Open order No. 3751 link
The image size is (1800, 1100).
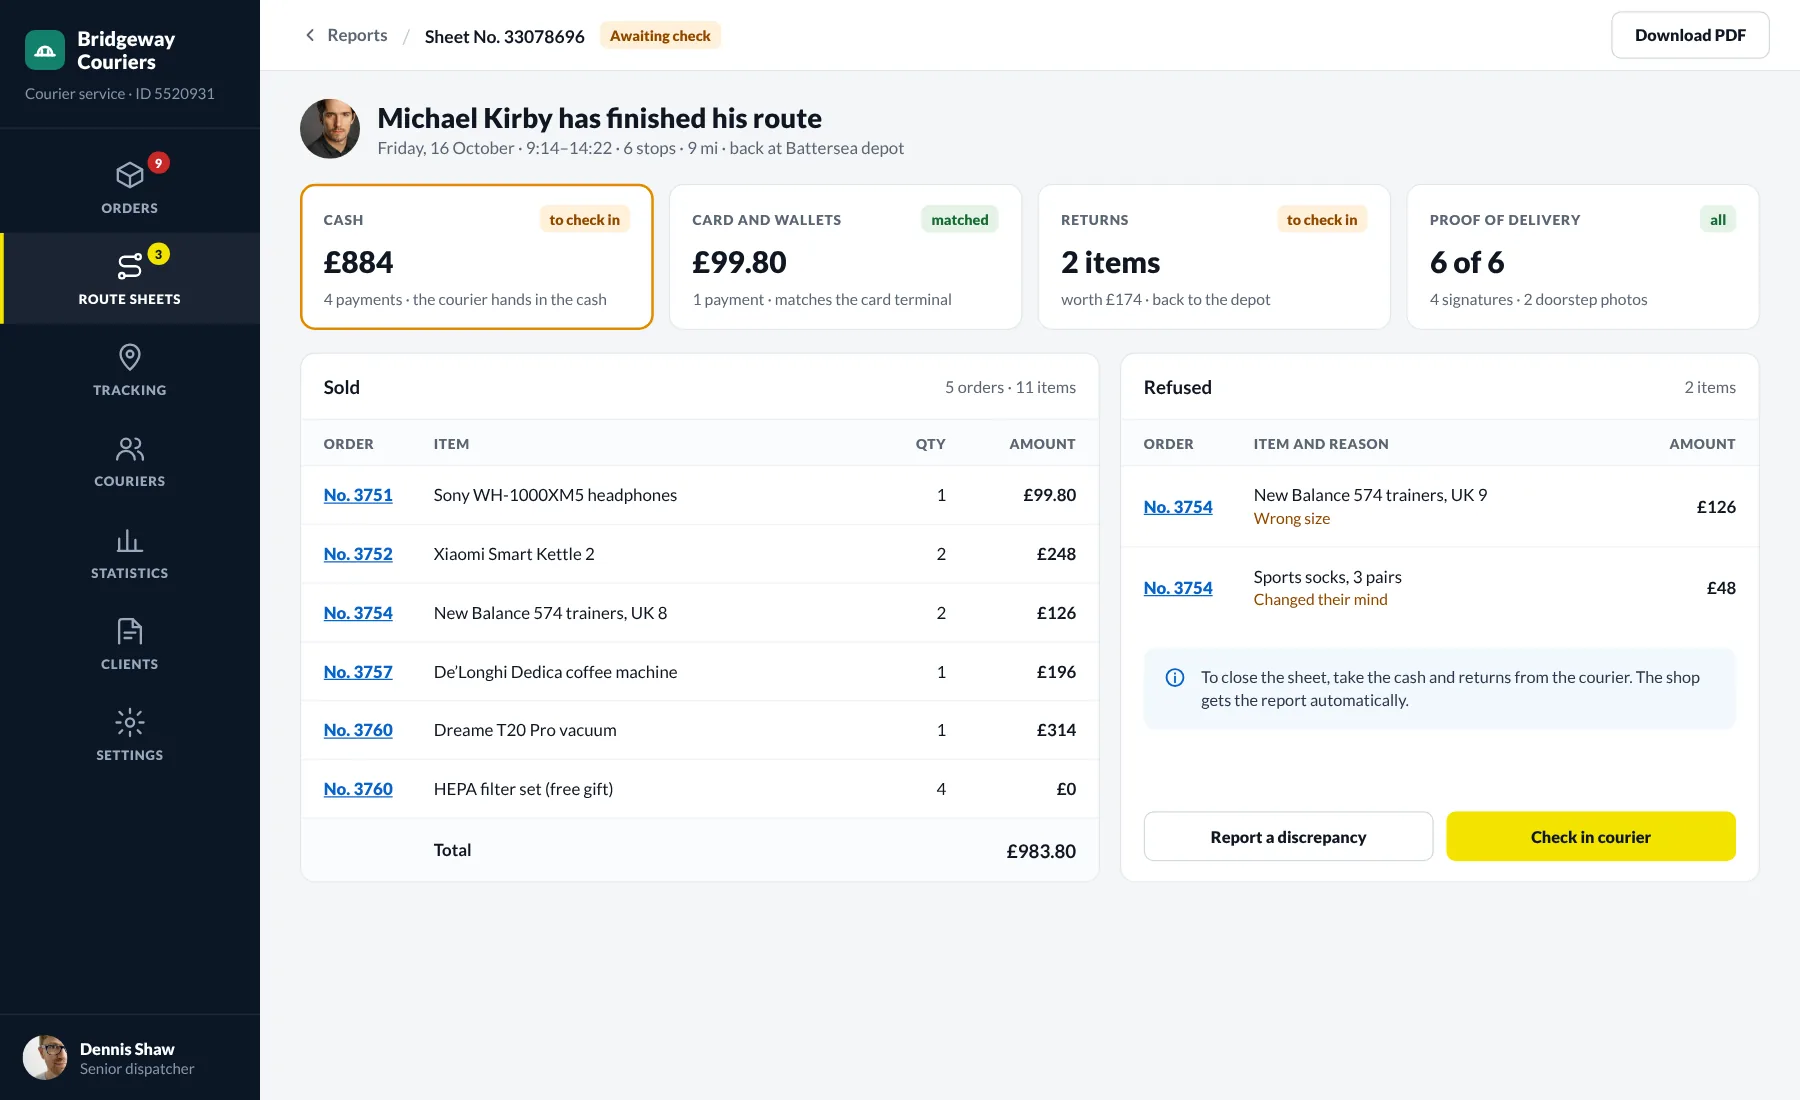[358, 495]
